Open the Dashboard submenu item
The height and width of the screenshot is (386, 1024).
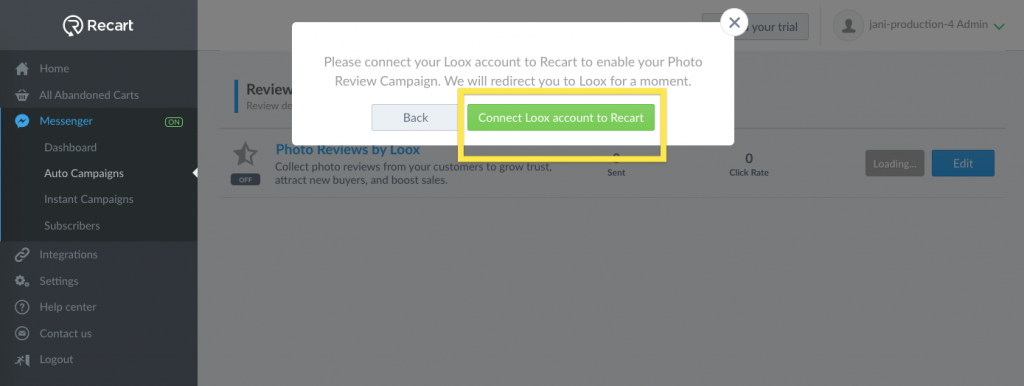coord(71,148)
